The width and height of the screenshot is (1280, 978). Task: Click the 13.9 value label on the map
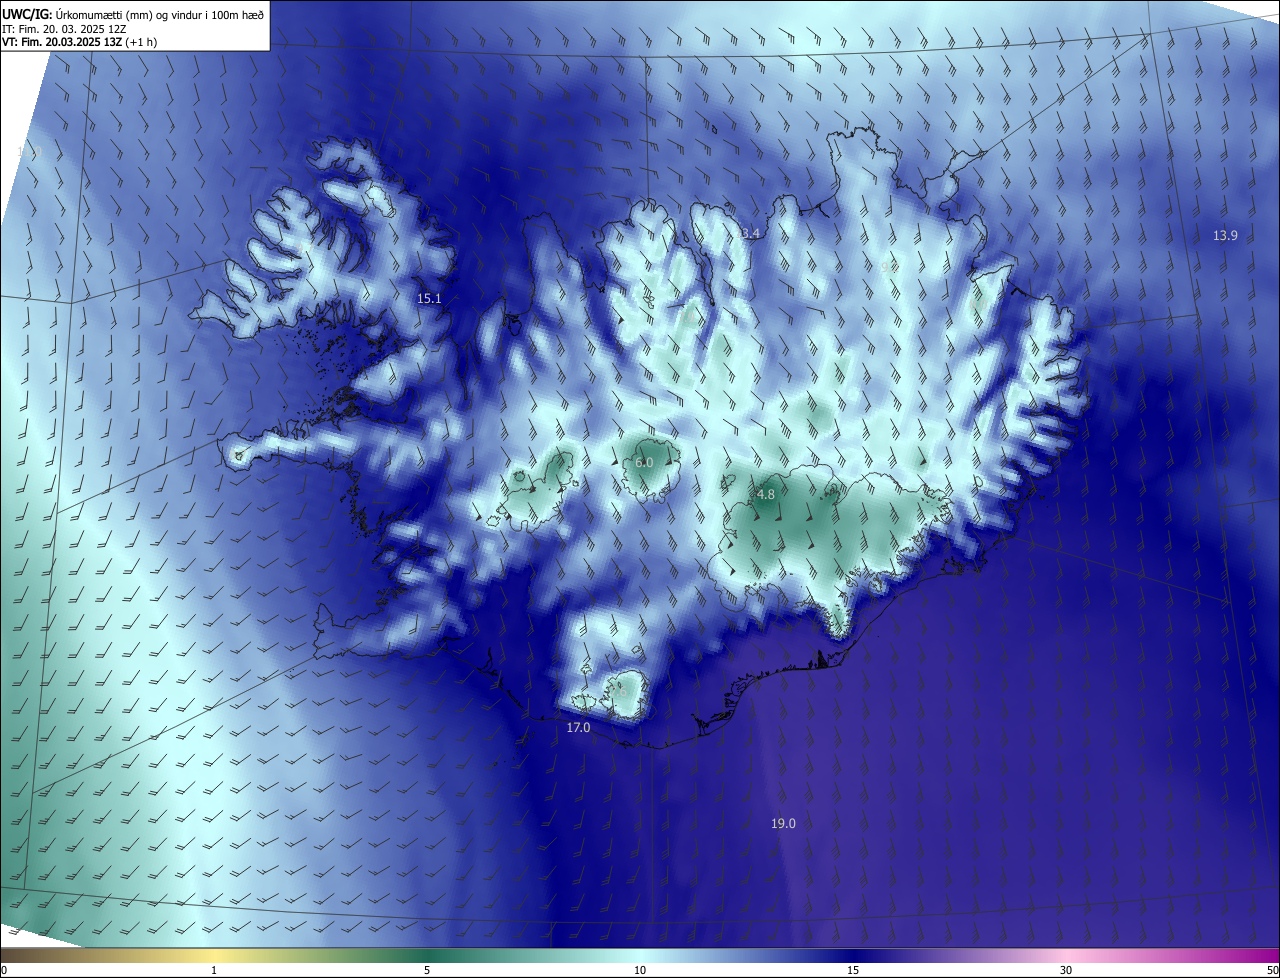[1225, 235]
